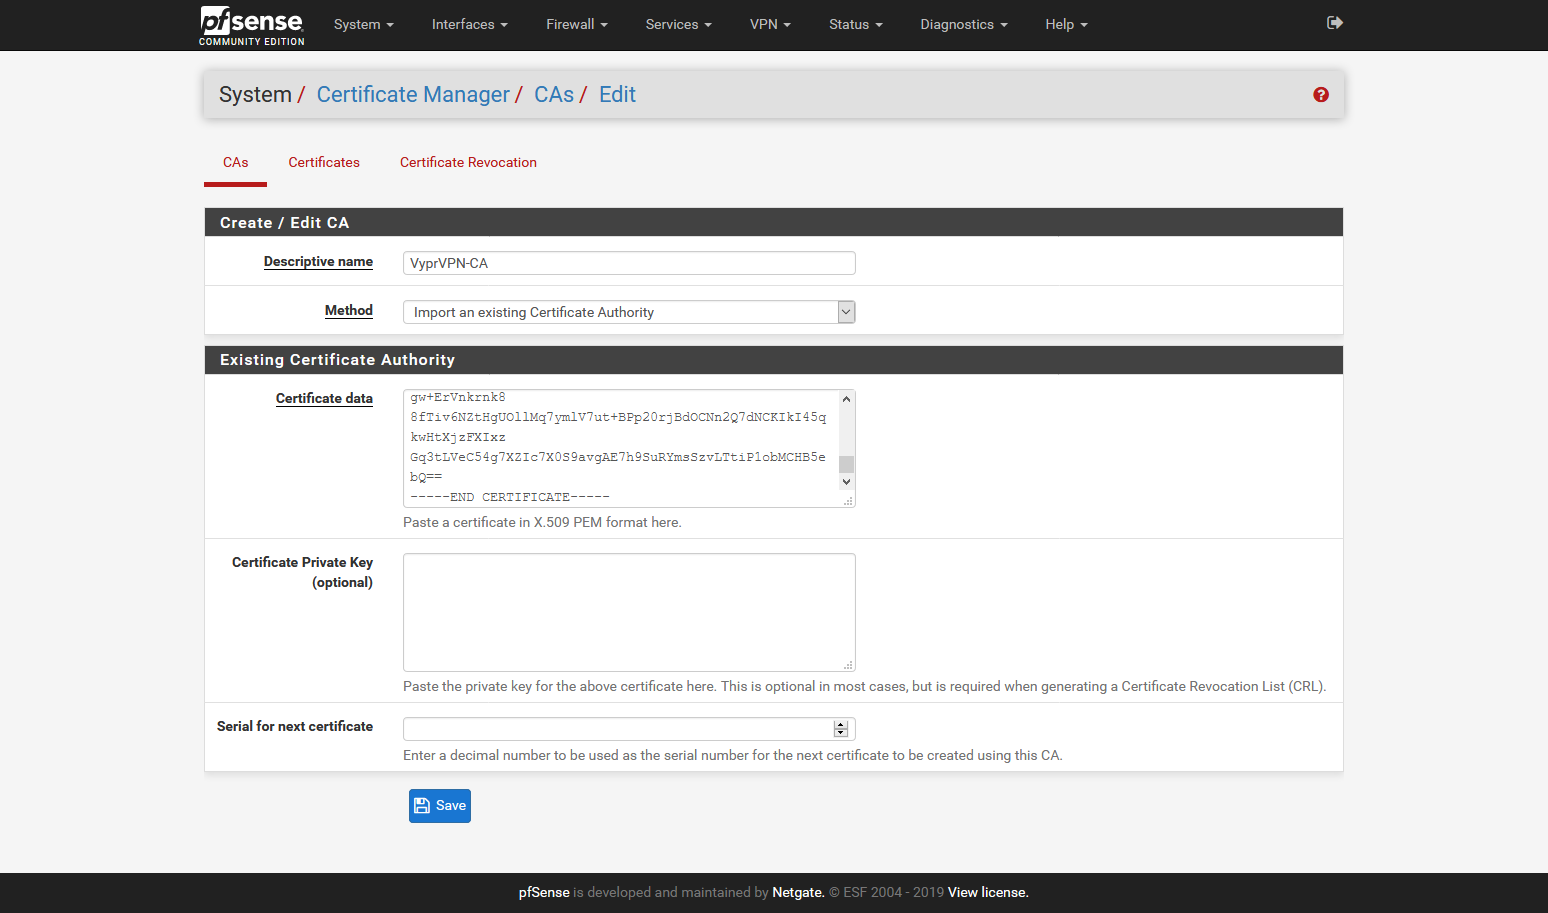Image resolution: width=1548 pixels, height=913 pixels.
Task: Click the pfSense Community Edition logo
Action: 252,25
